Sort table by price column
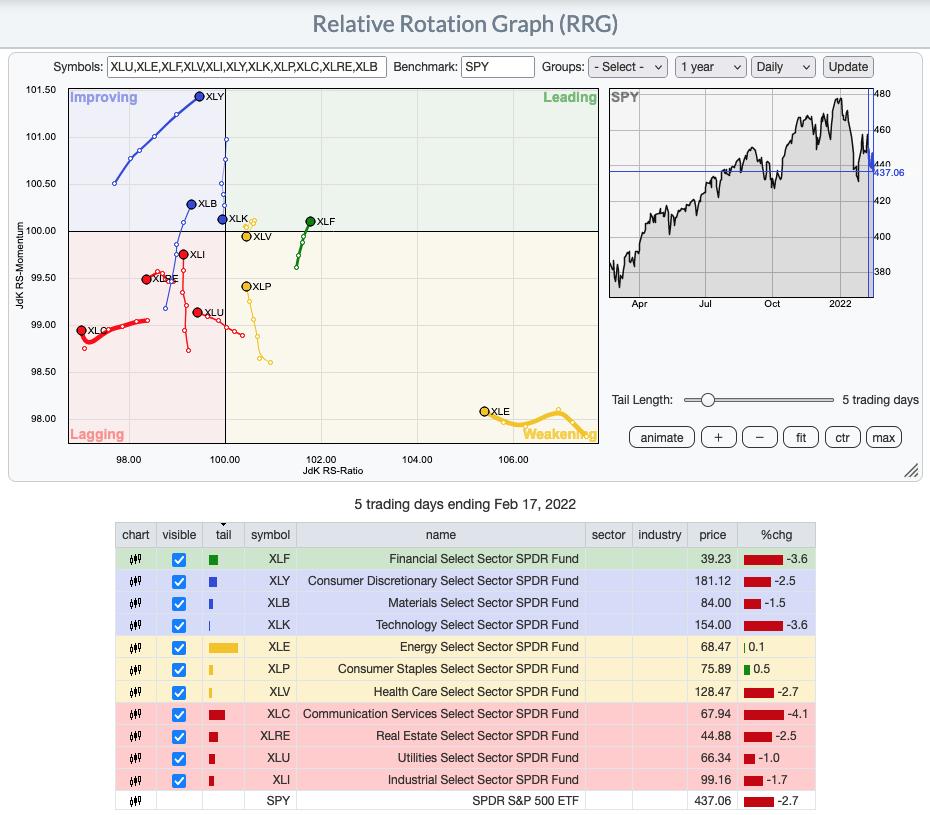This screenshot has width=930, height=815. 712,534
